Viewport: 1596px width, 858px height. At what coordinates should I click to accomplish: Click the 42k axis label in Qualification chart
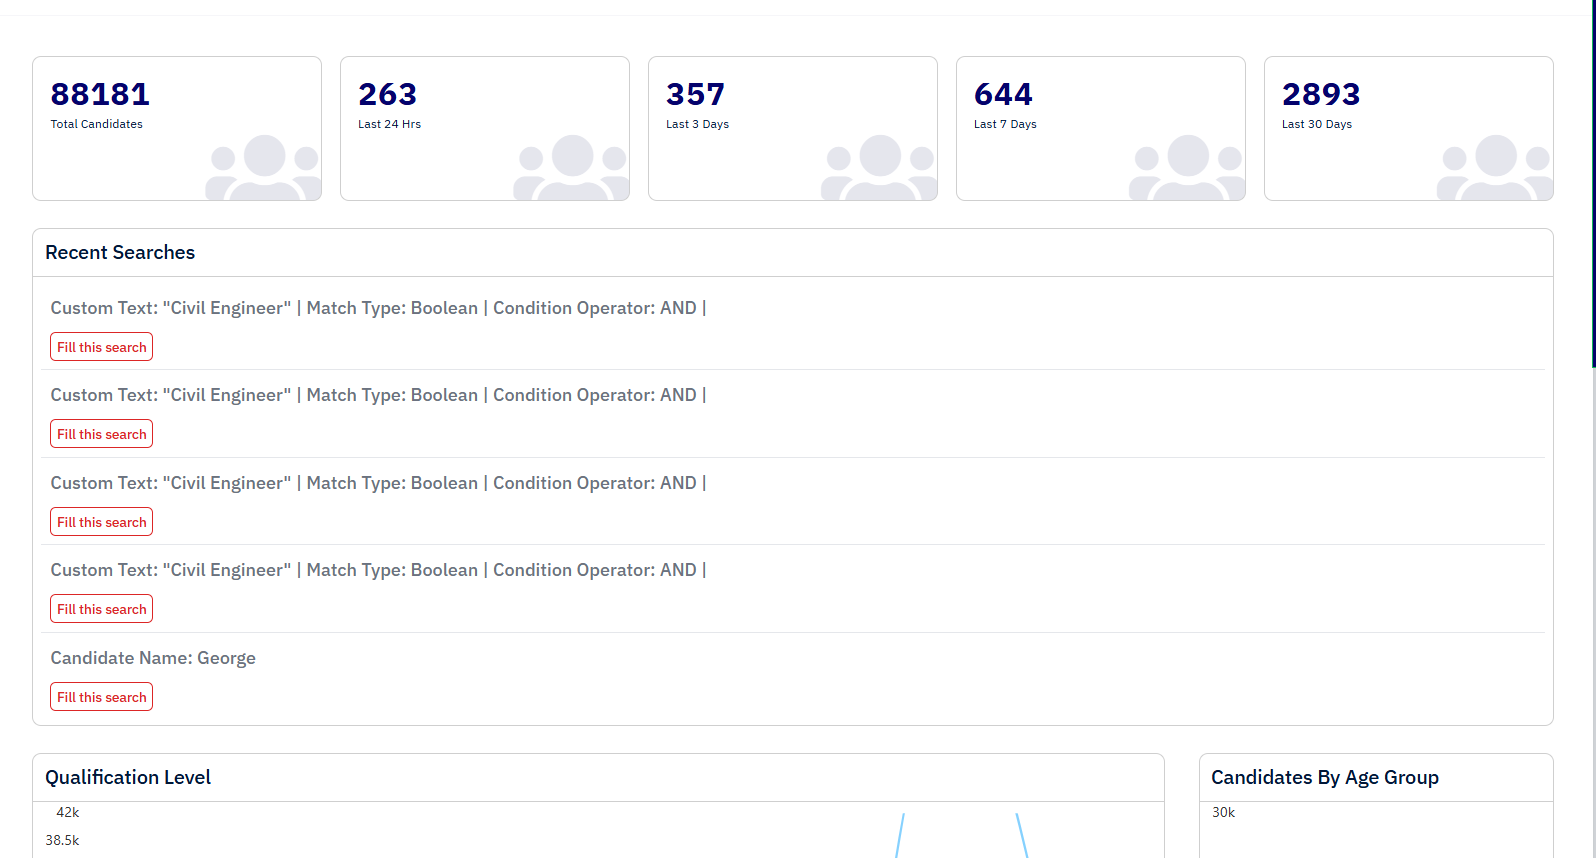(x=68, y=813)
